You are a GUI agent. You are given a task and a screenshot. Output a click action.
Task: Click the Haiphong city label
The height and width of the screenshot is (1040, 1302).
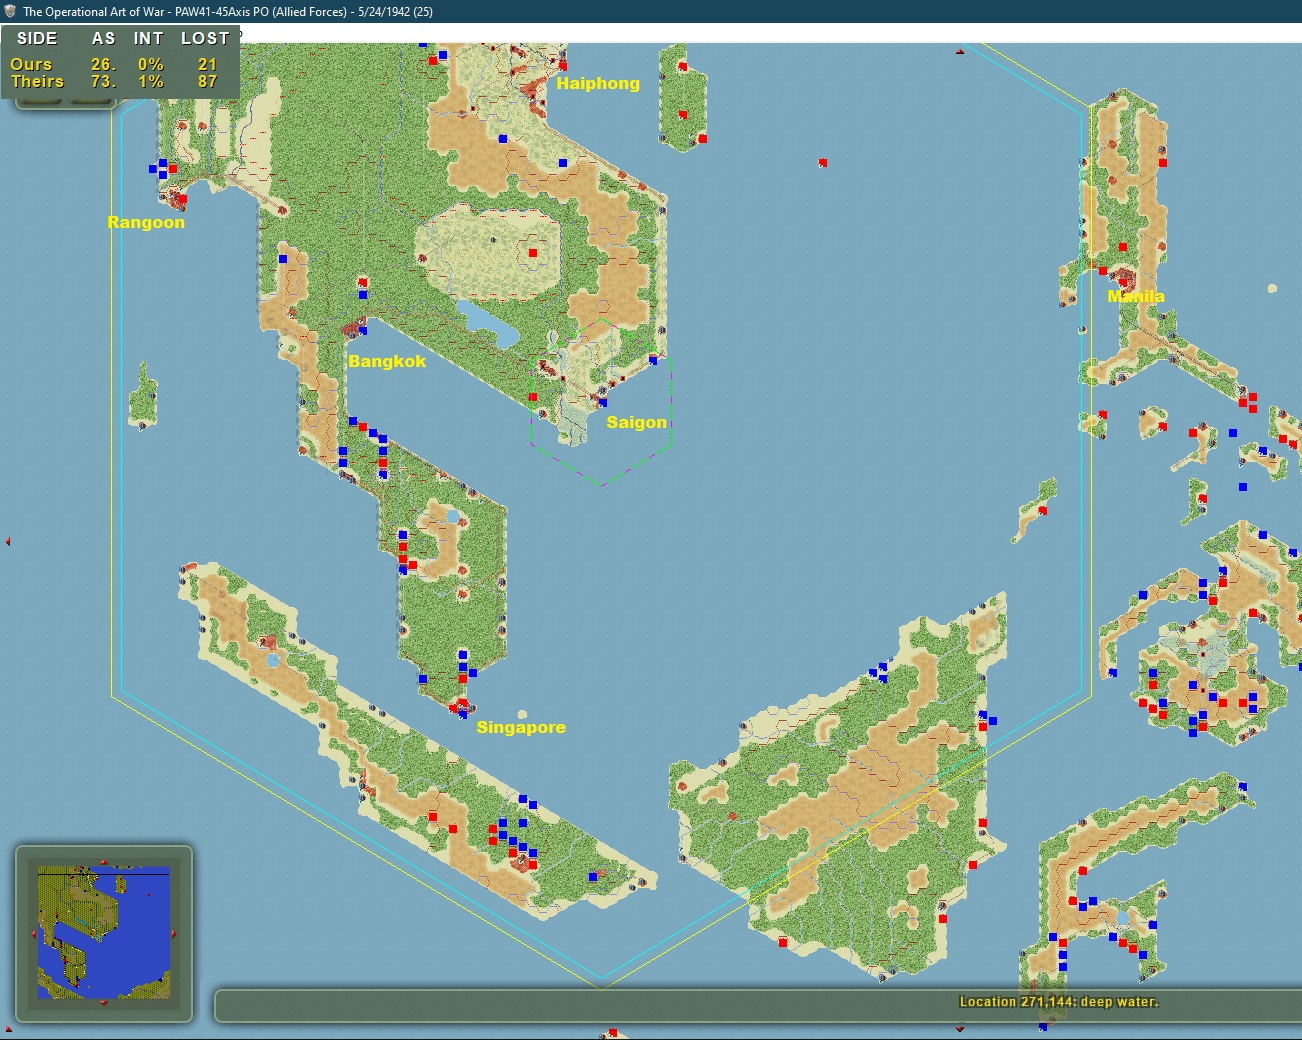tap(598, 83)
